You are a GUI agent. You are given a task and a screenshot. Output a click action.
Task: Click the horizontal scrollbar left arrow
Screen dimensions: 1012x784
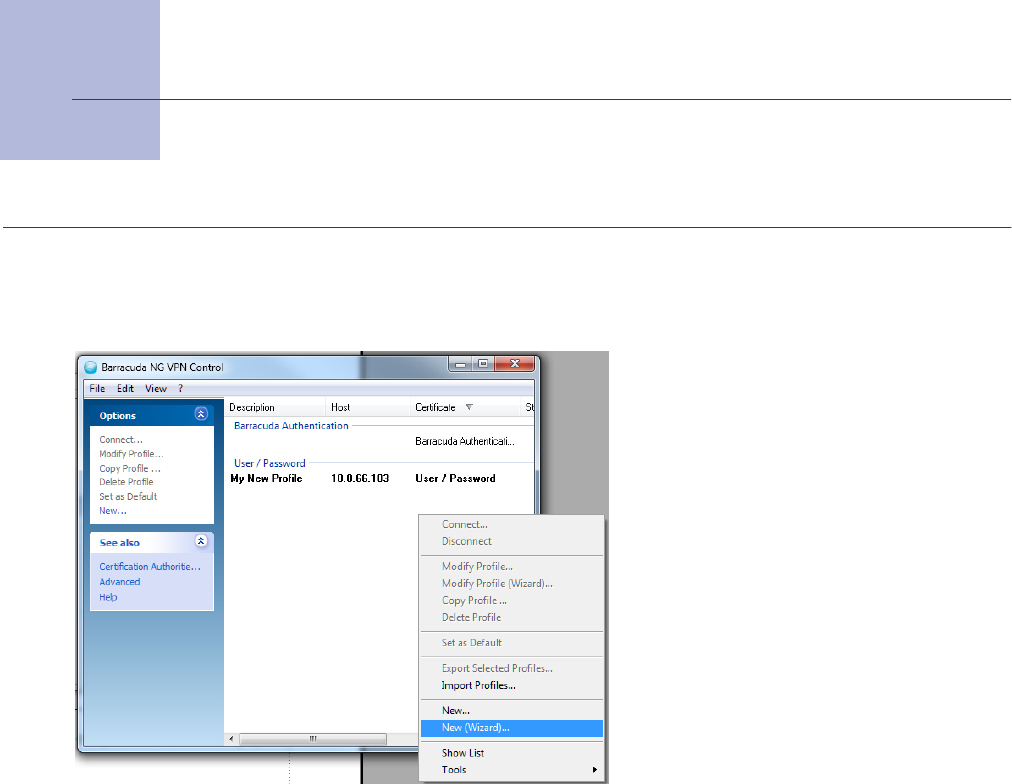(x=231, y=739)
